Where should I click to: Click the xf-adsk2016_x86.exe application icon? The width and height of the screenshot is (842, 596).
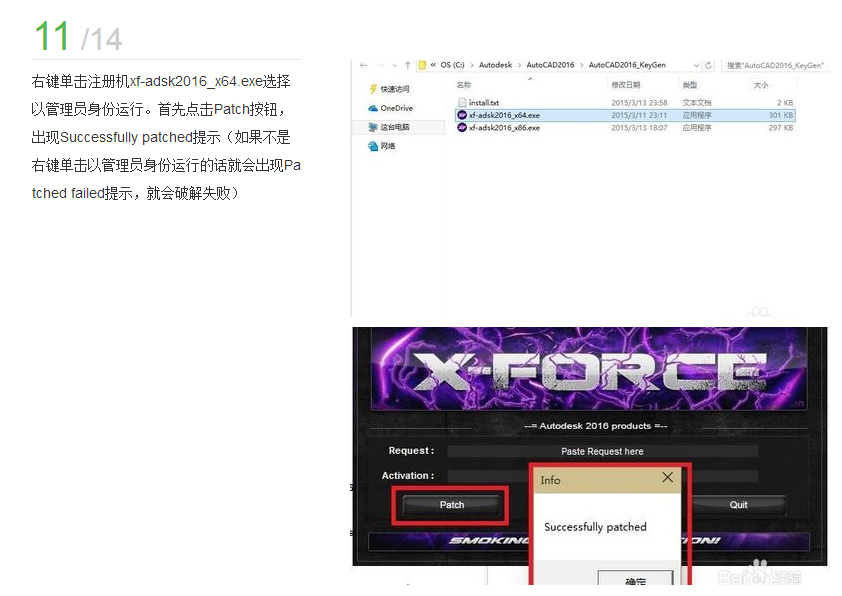click(462, 128)
